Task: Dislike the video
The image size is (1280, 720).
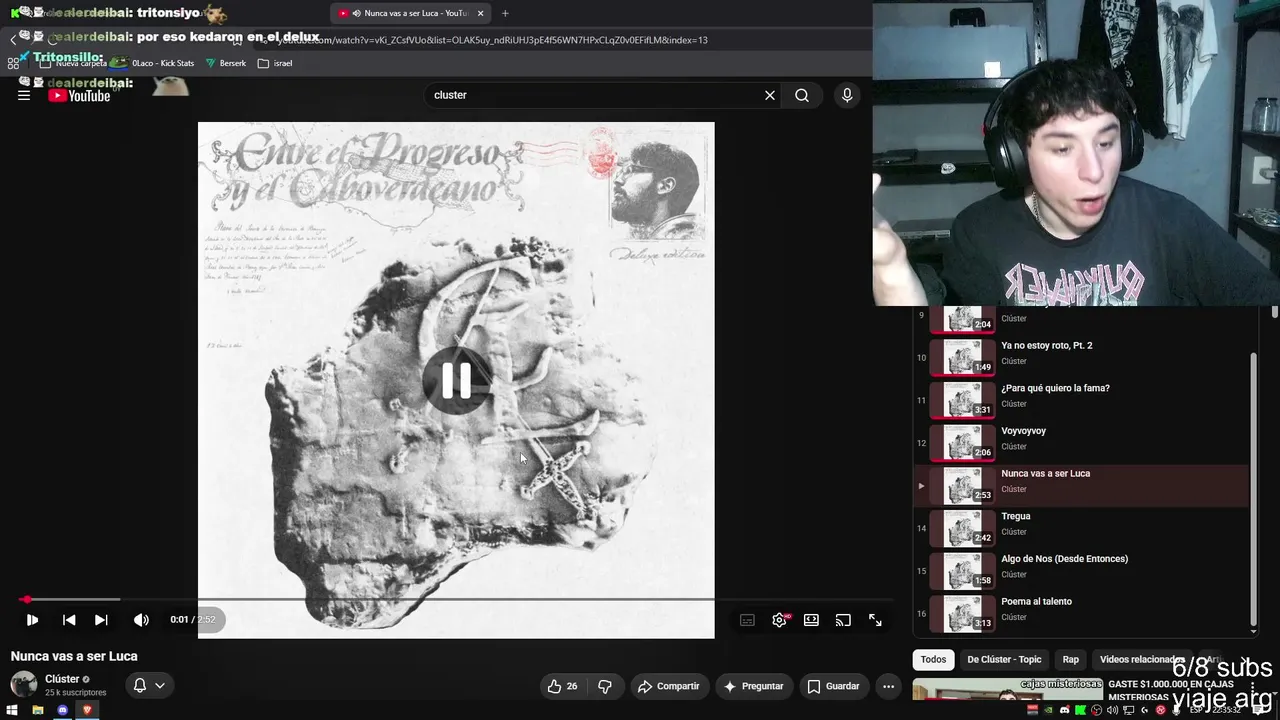Action: pos(605,686)
